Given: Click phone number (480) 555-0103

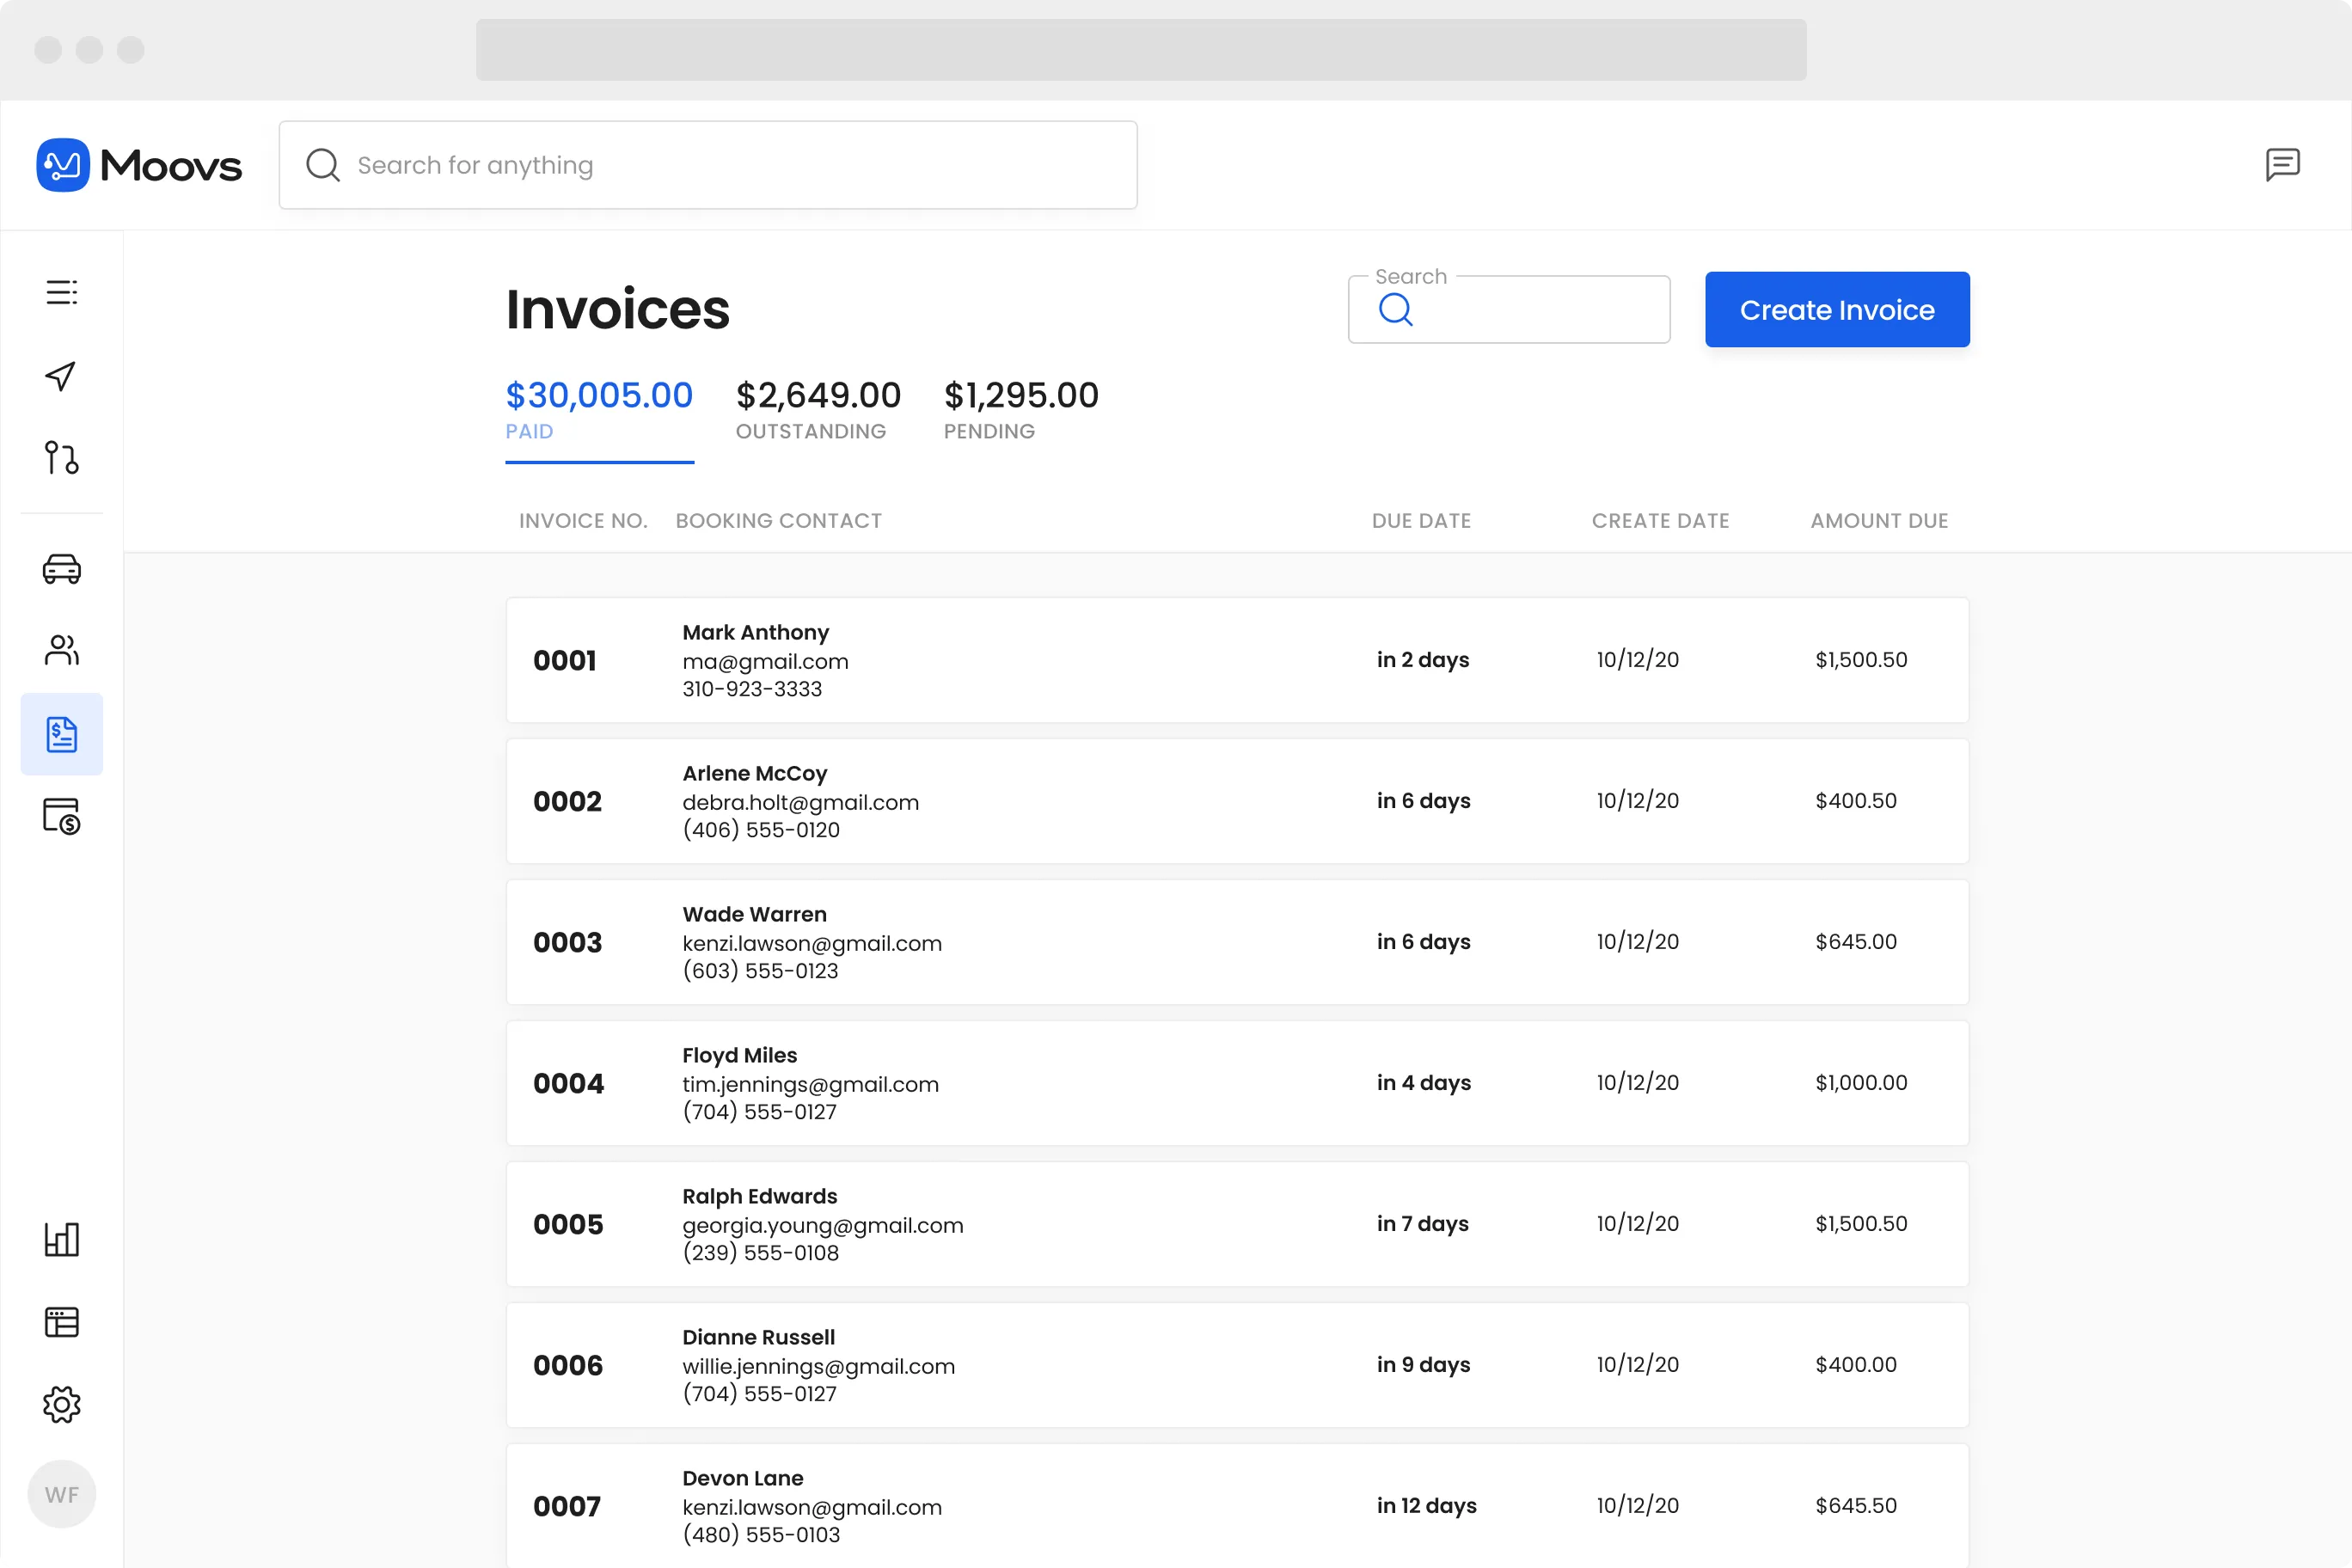Looking at the screenshot, I should pyautogui.click(x=761, y=1535).
